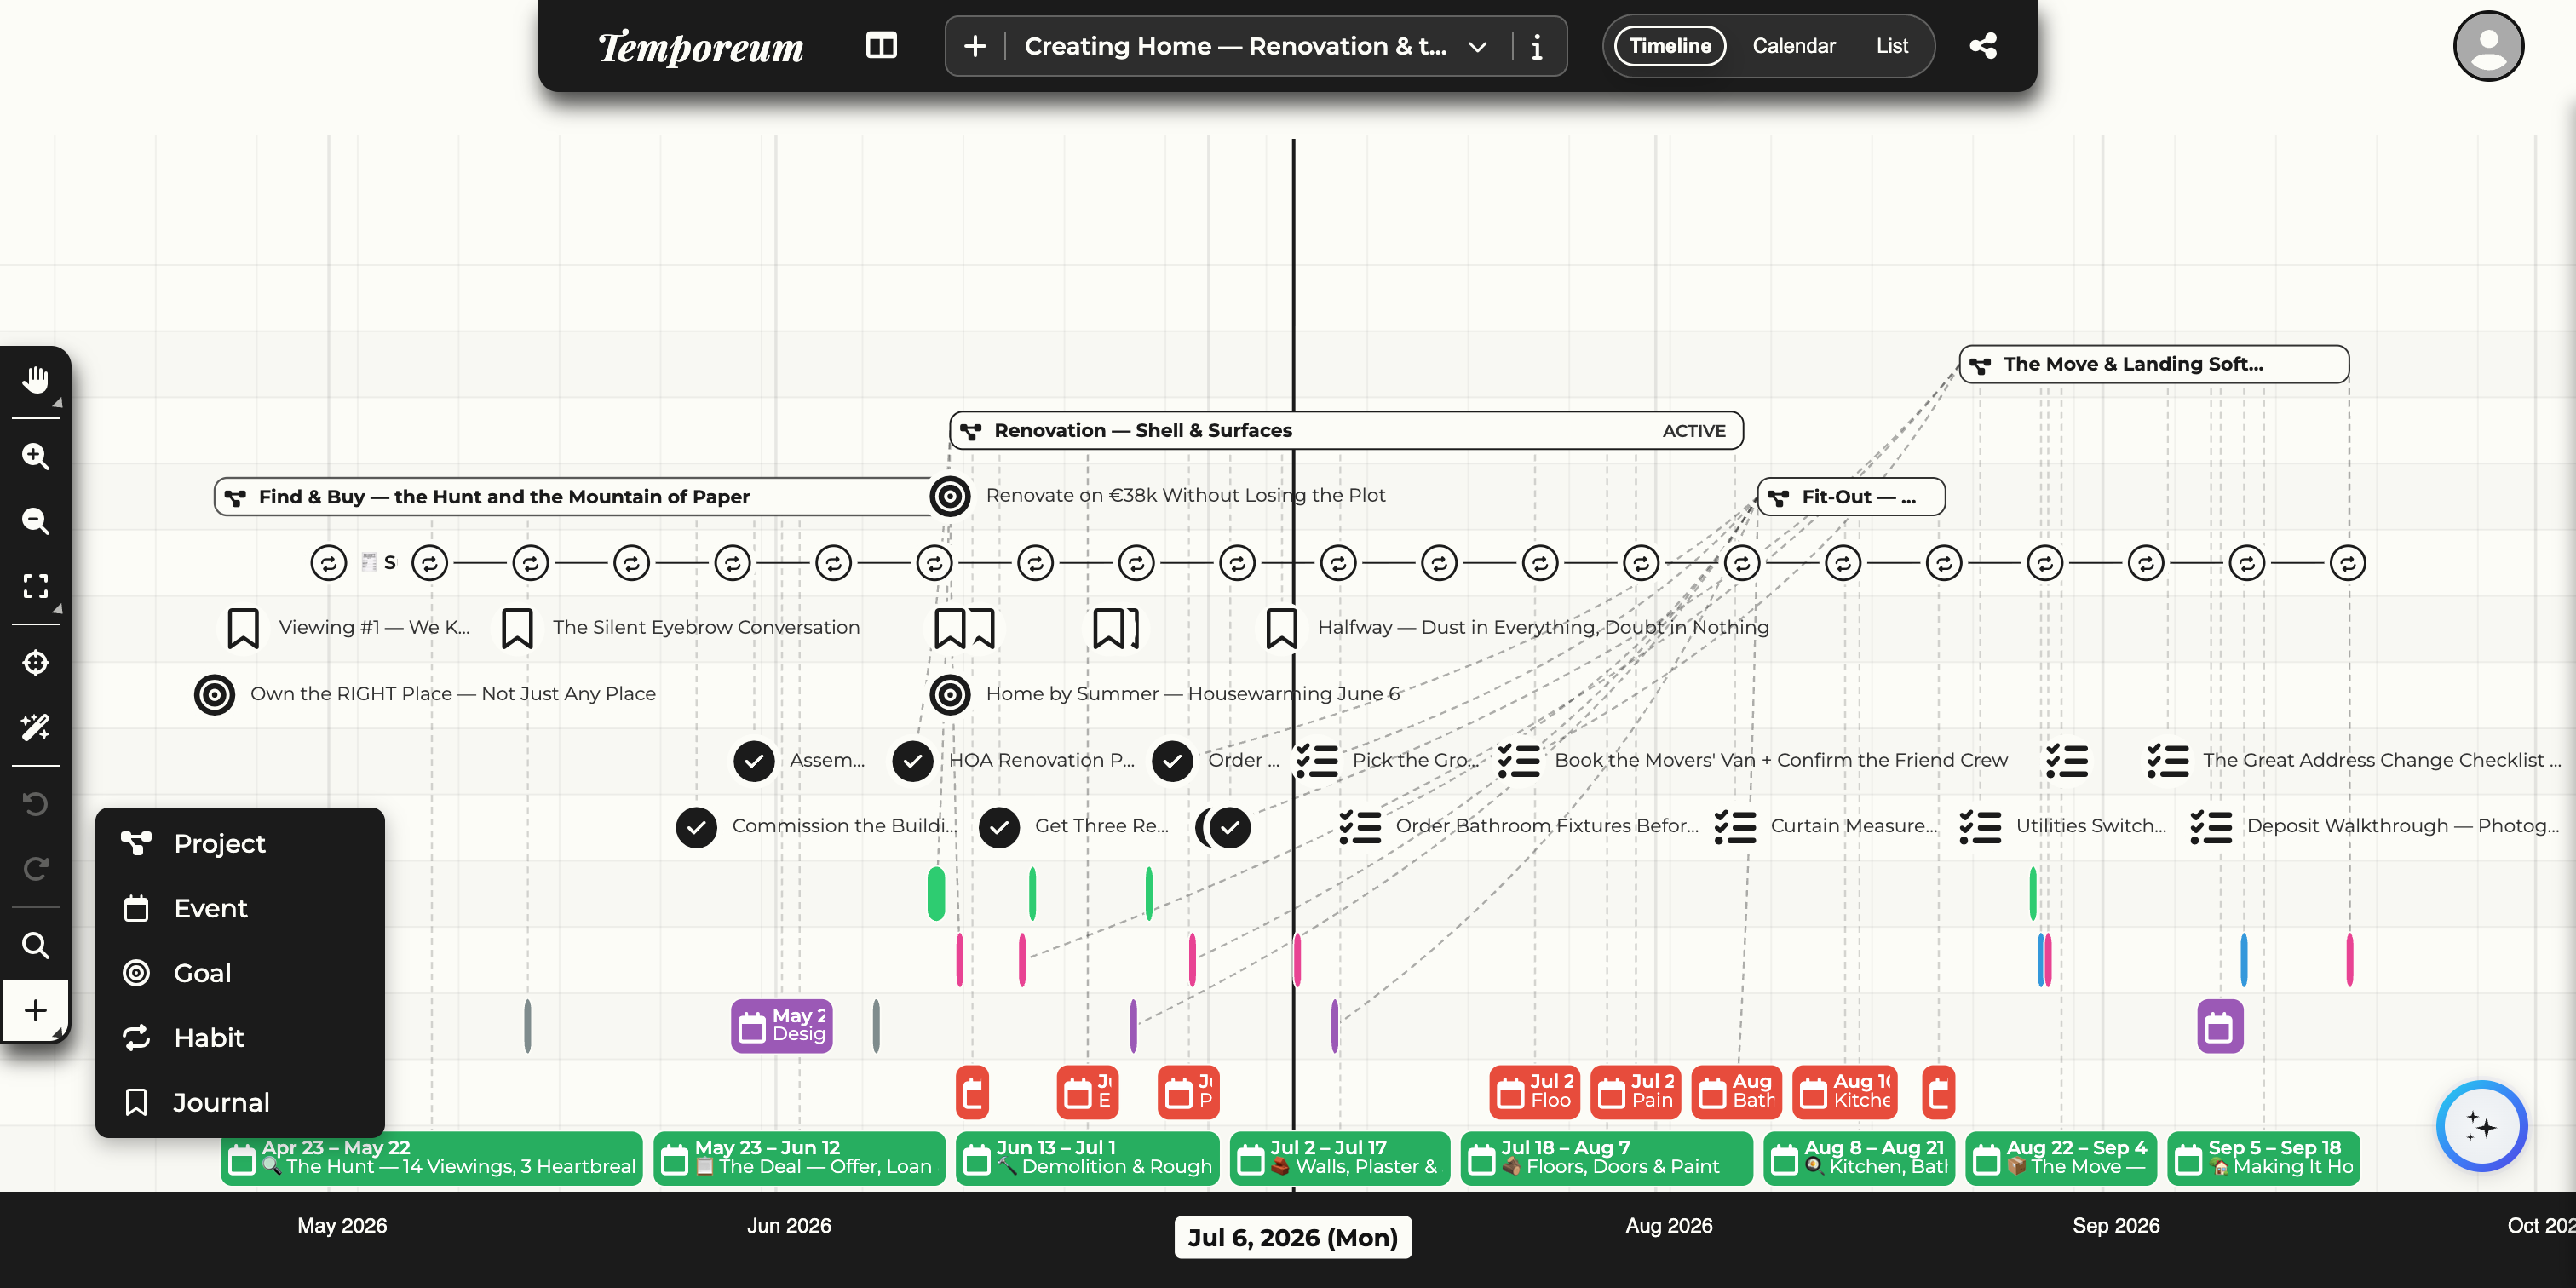Switch to Timeline view
This screenshot has width=2576, height=1288.
tap(1670, 46)
